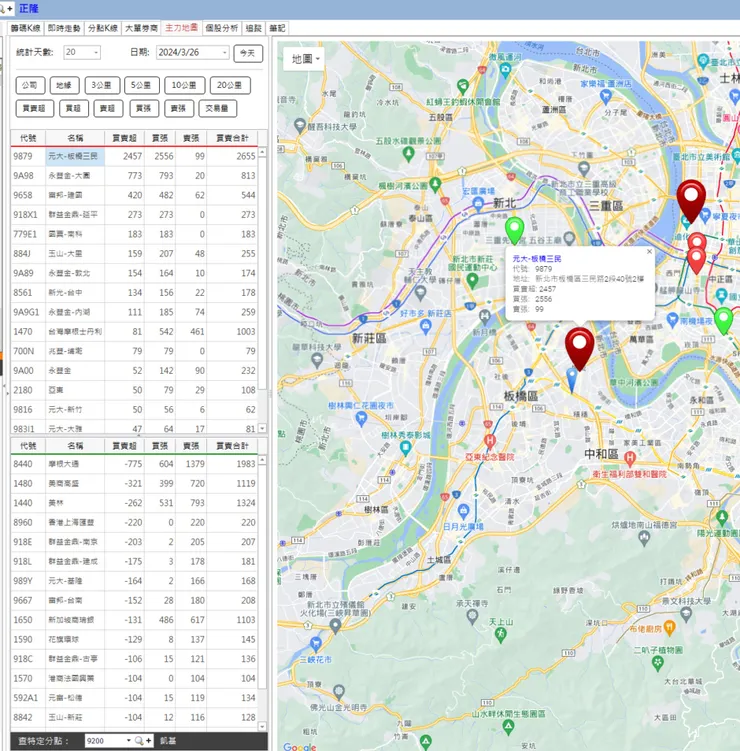Select the 5公里 range filter
Image resolution: width=740 pixels, height=751 pixels.
(x=142, y=85)
